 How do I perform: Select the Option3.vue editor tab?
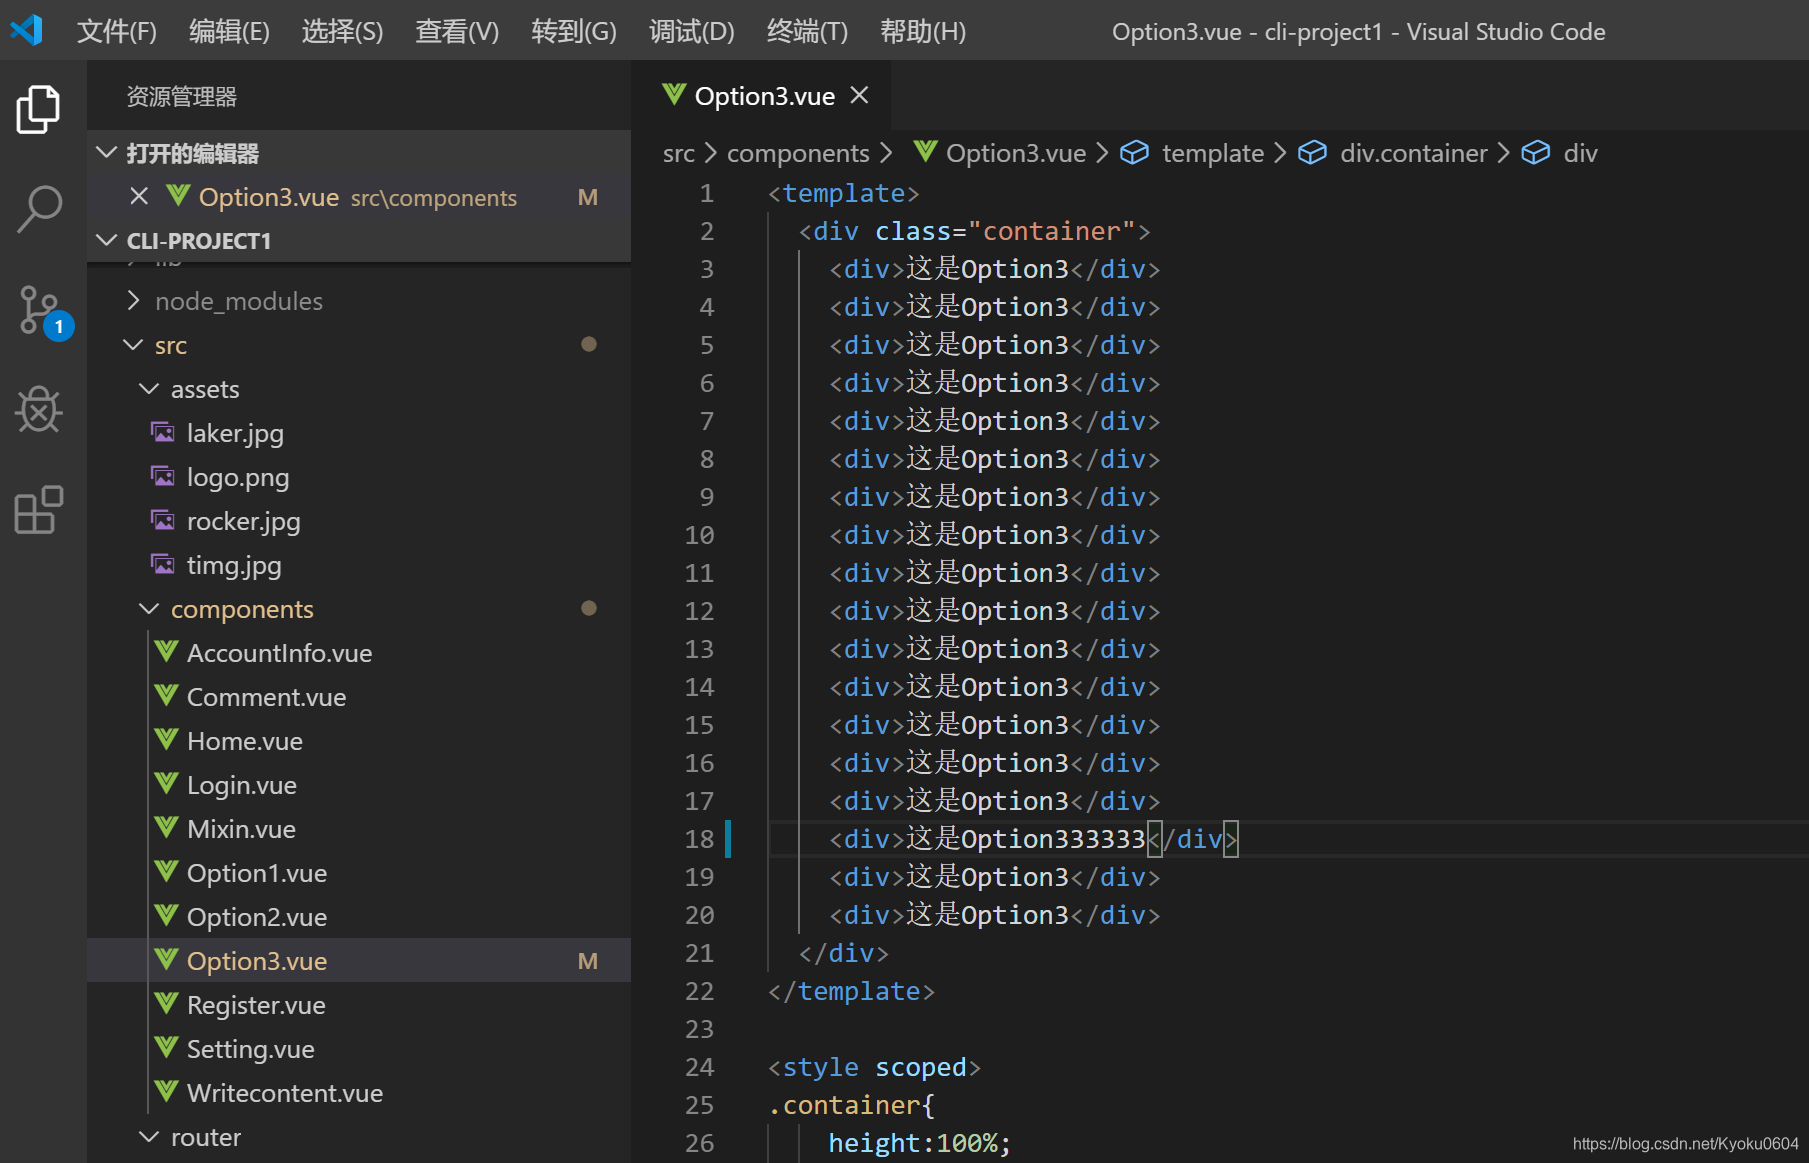point(761,95)
